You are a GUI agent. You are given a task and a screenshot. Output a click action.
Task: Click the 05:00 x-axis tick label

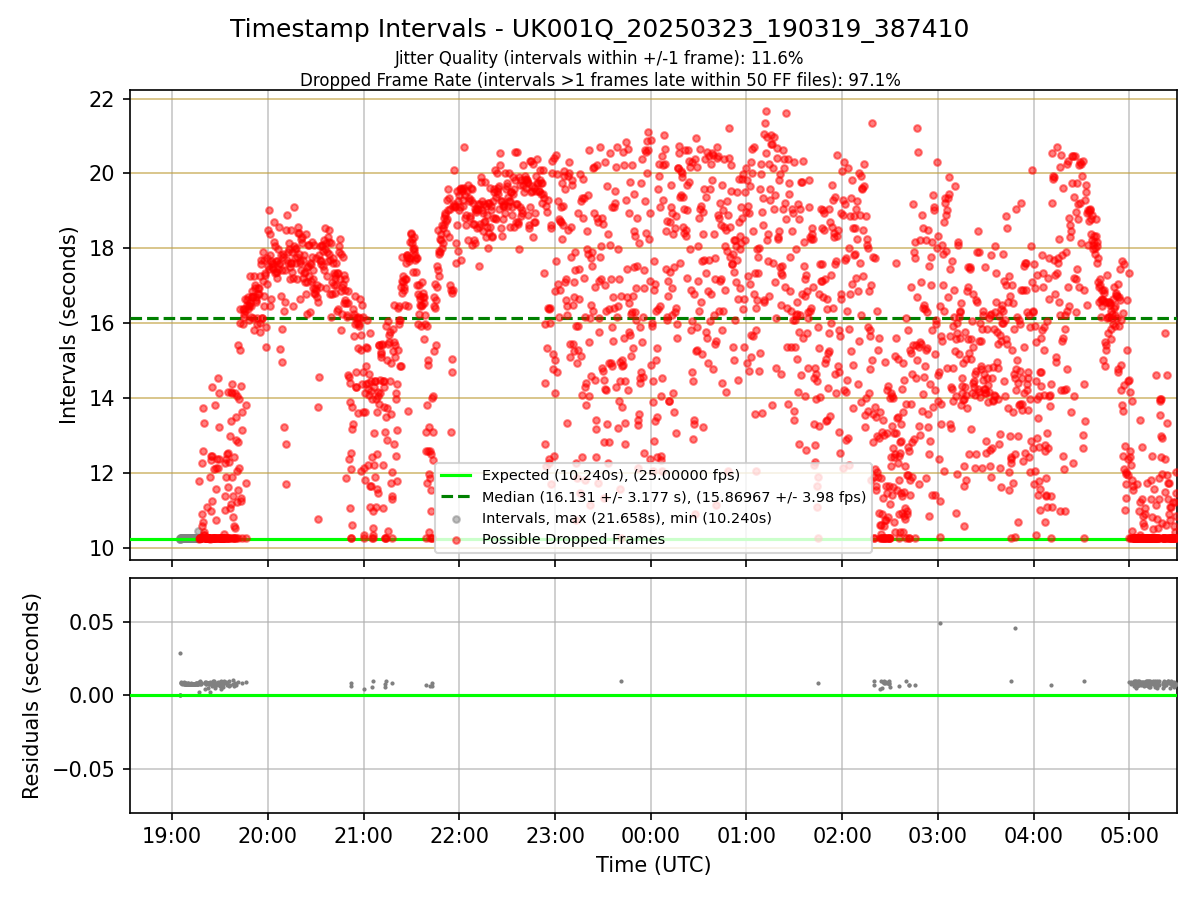[x=1129, y=835]
